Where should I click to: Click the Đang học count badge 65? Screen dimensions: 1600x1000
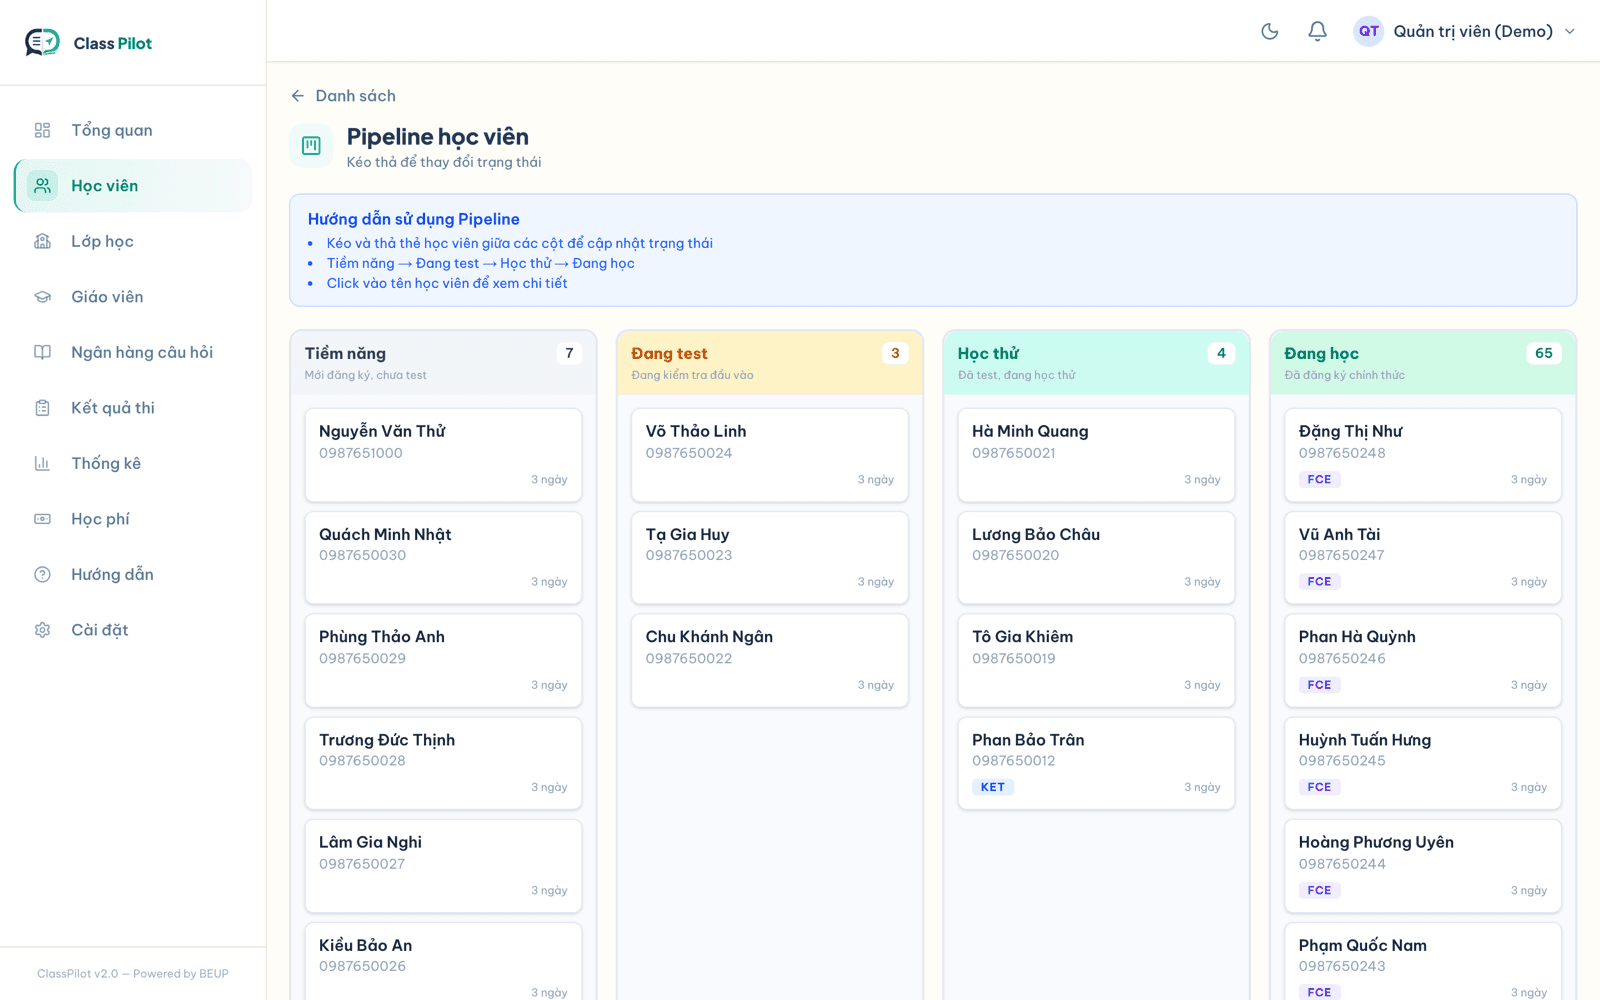[1544, 353]
